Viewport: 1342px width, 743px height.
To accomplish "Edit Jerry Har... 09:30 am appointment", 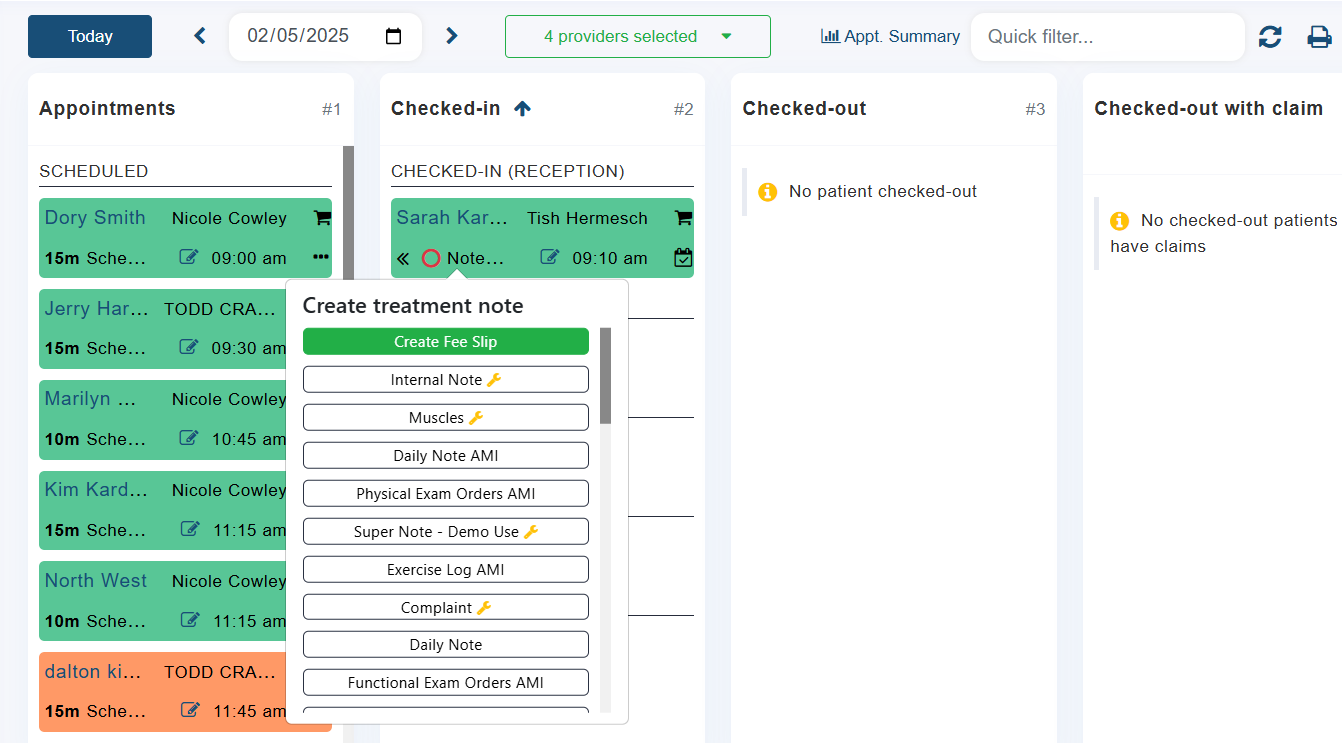I will coord(189,347).
